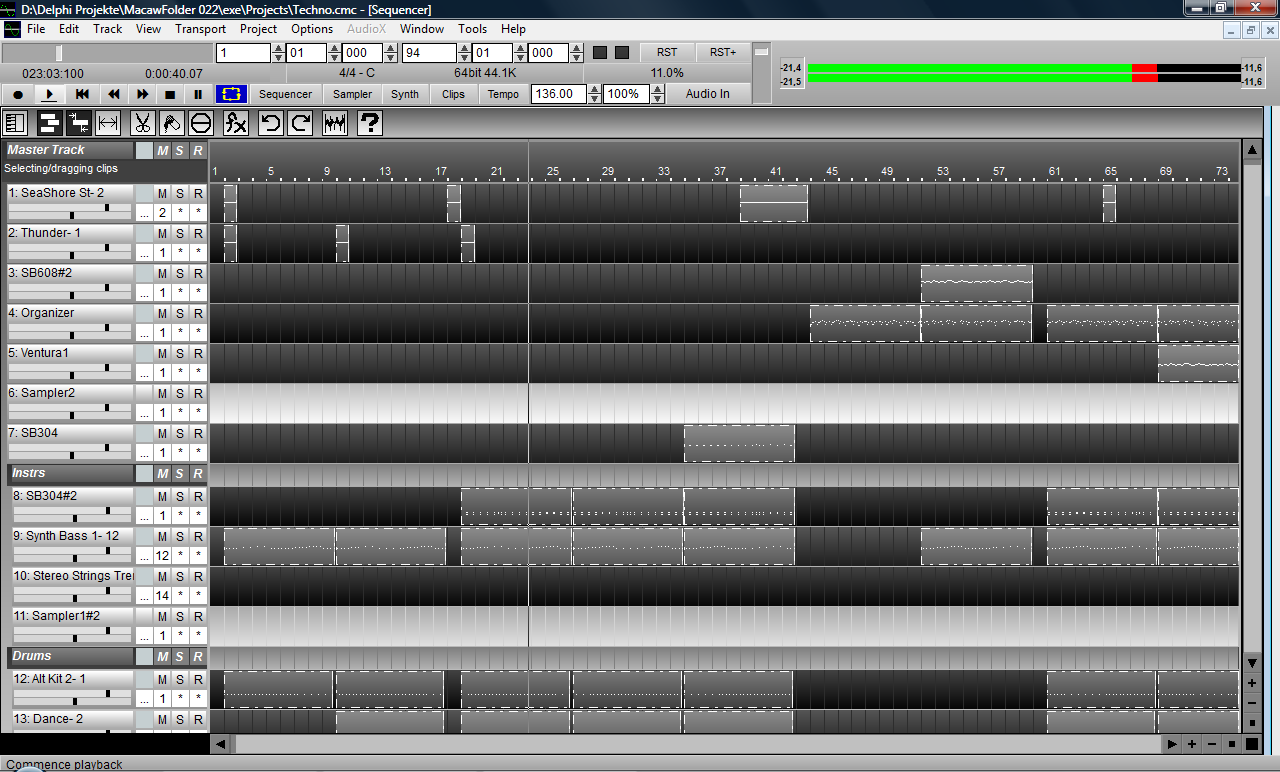Click the fx effects icon

point(235,123)
